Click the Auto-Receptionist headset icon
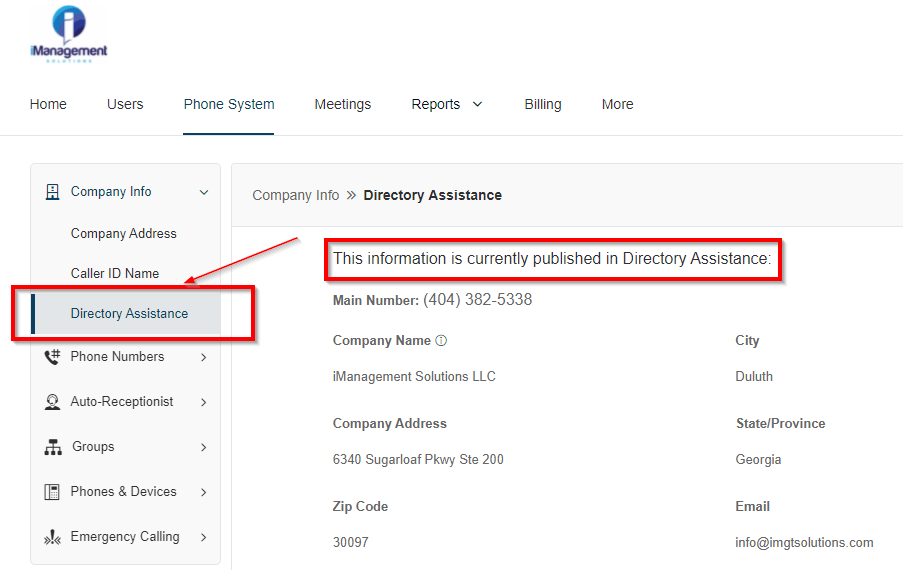Image resolution: width=903 pixels, height=570 pixels. [x=52, y=402]
